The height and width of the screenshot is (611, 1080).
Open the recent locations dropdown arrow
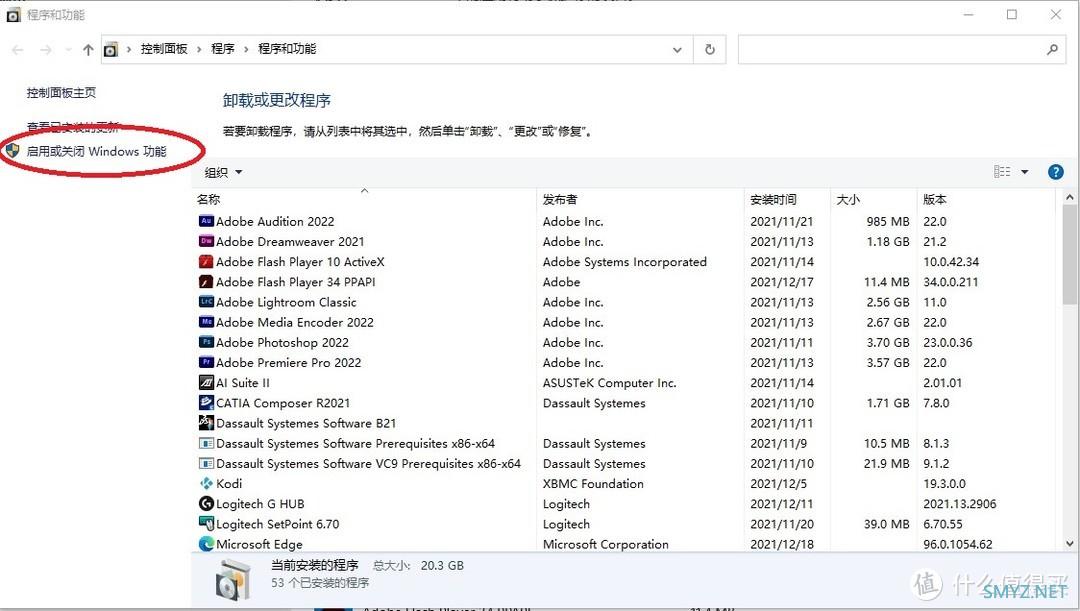(x=68, y=50)
